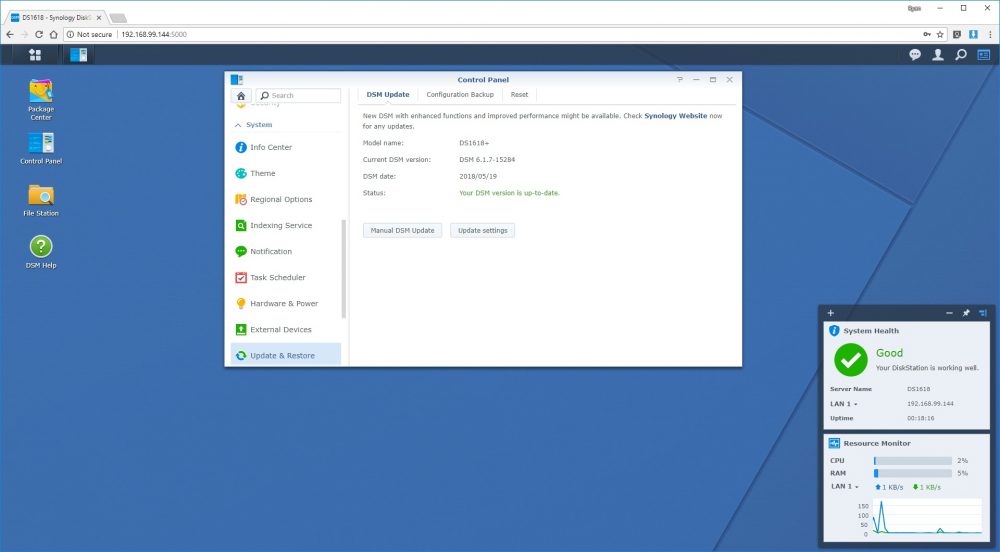Open Task Scheduler in sidebar
The image size is (1000, 552).
285,277
